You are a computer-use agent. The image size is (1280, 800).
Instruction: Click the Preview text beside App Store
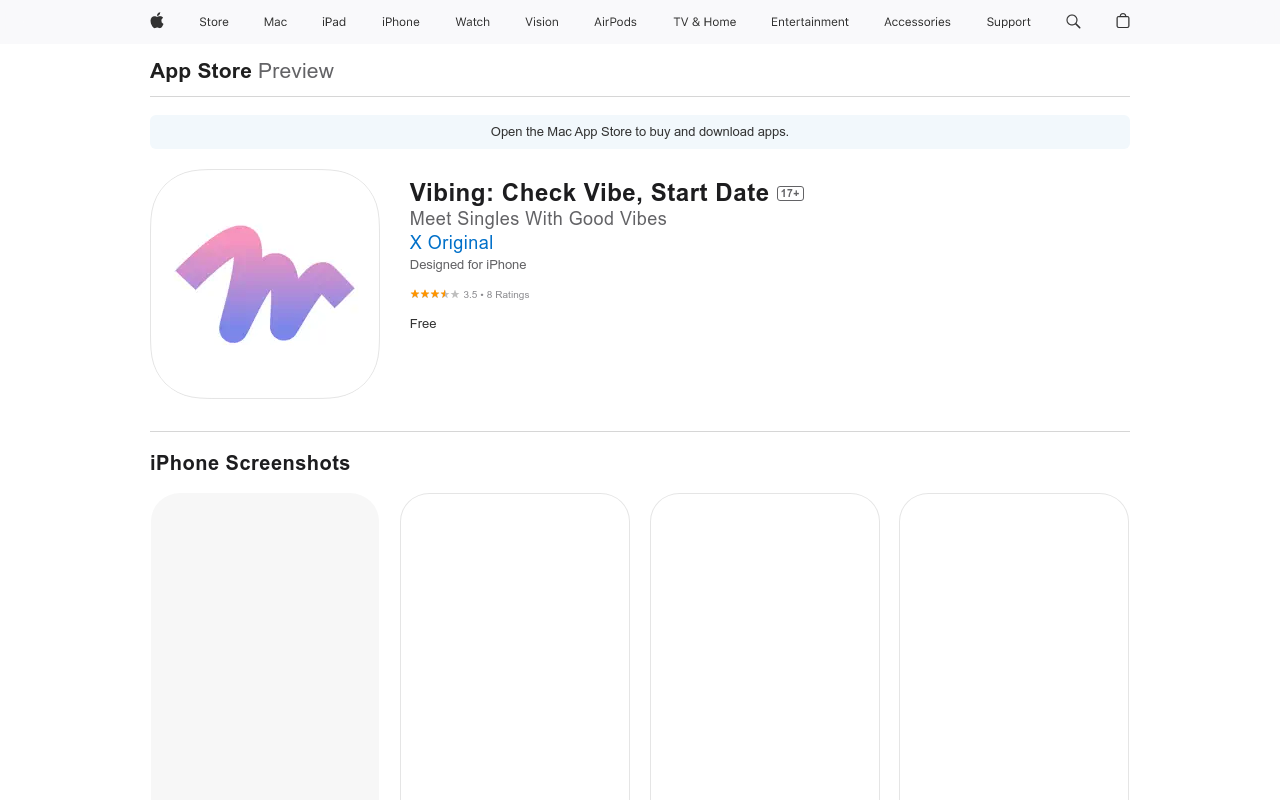click(296, 71)
